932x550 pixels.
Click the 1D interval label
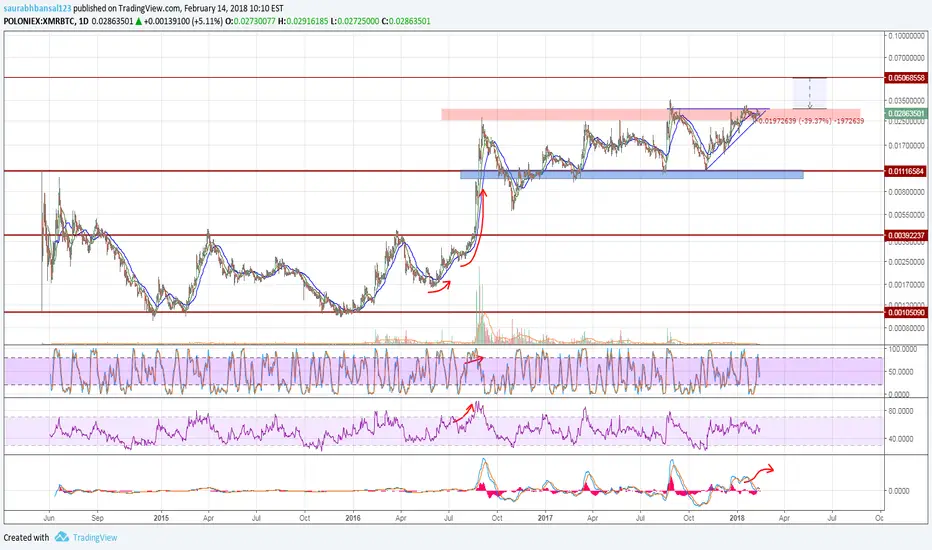(x=83, y=21)
